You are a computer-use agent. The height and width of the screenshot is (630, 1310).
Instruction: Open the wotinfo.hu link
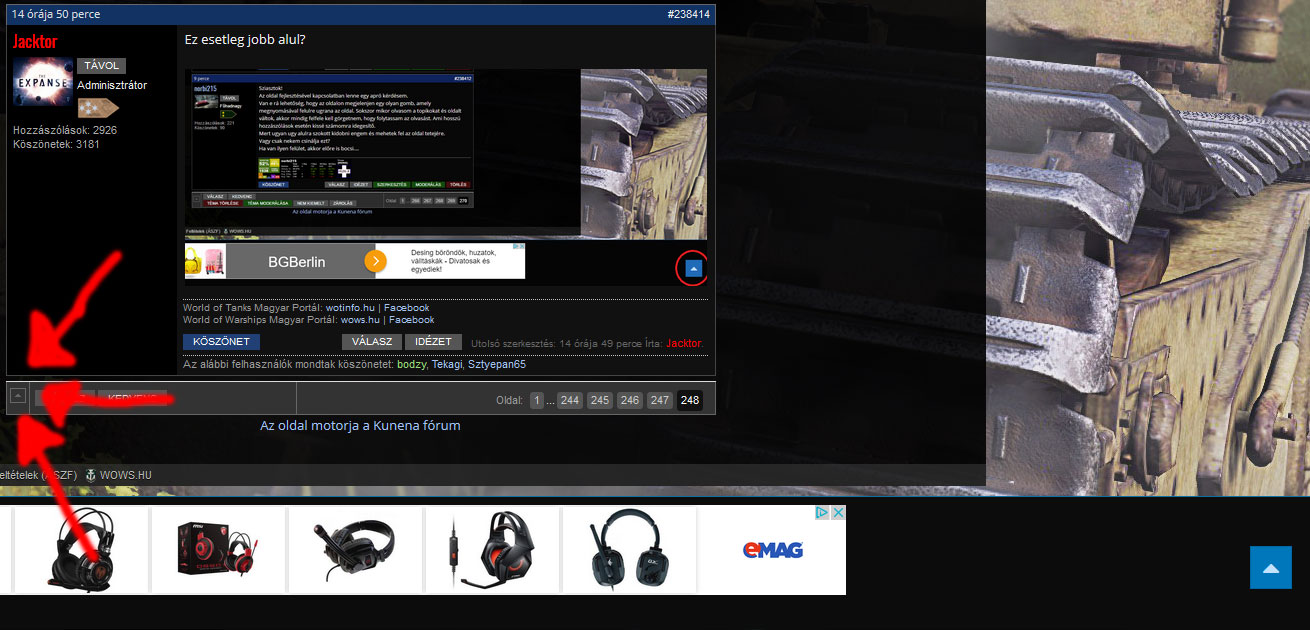(350, 308)
